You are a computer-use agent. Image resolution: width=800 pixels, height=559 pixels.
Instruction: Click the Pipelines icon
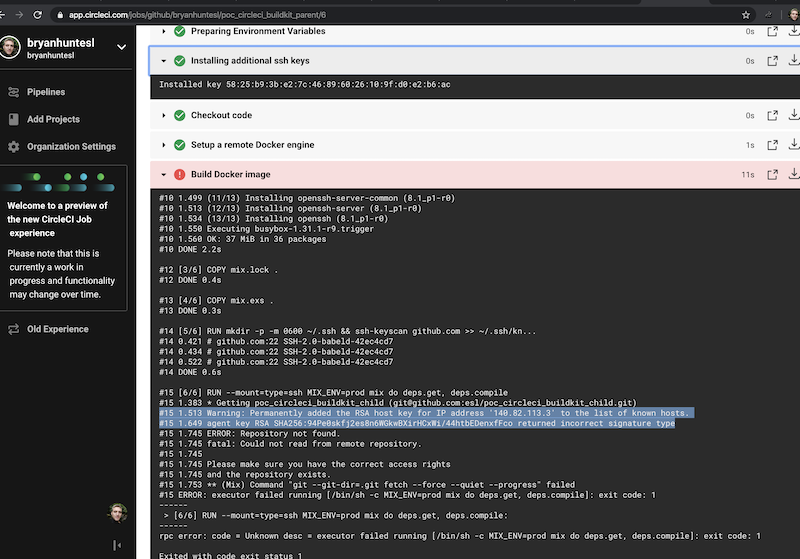(14, 92)
